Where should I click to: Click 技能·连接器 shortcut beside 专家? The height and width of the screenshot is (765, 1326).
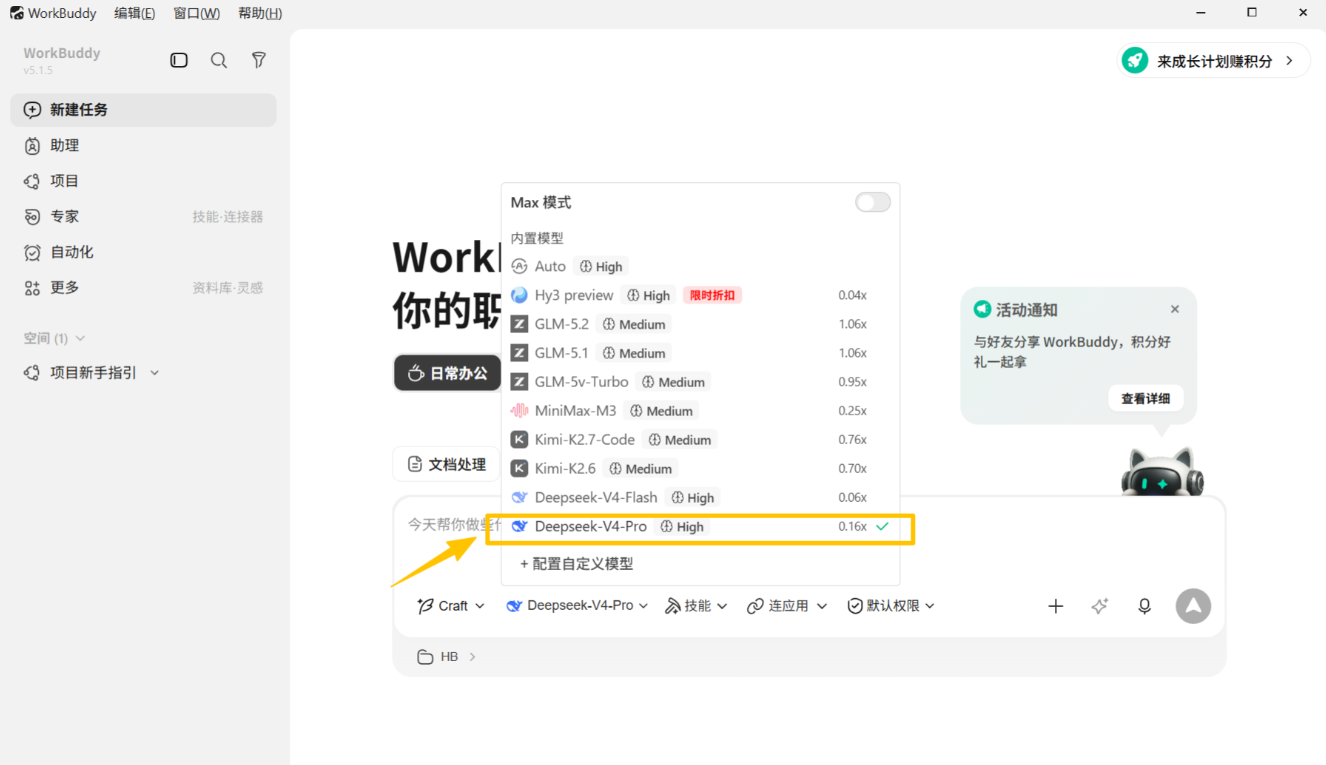pos(228,217)
